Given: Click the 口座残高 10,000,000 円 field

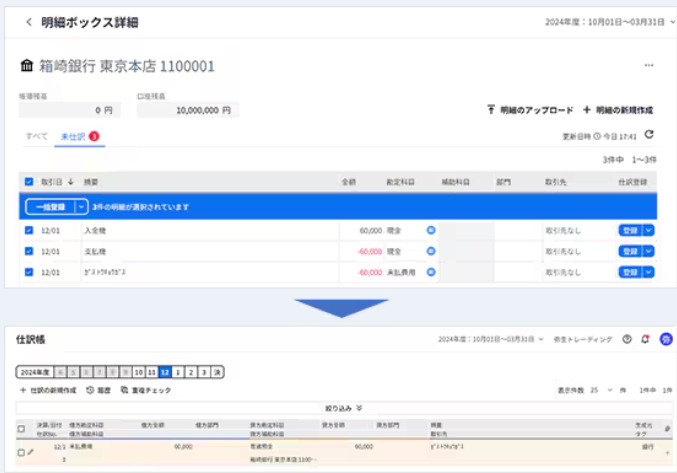Looking at the screenshot, I should coord(188,110).
